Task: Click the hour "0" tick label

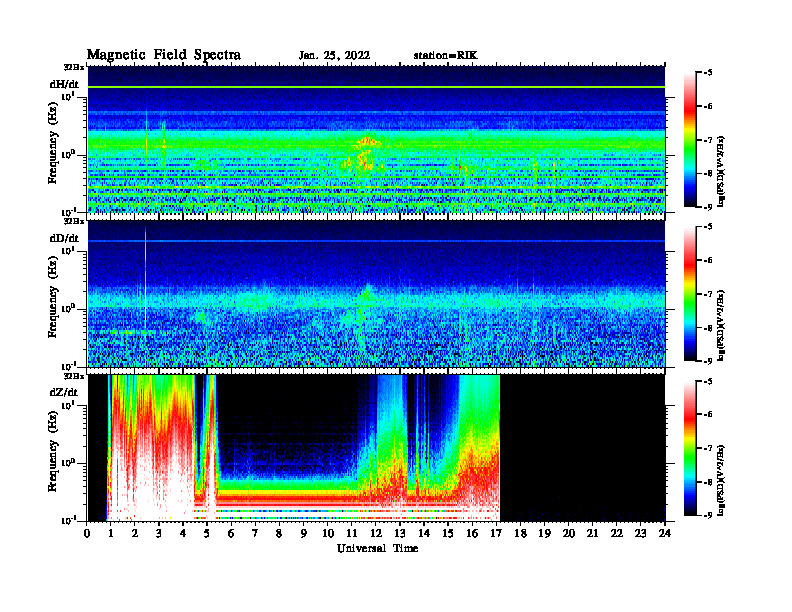Action: 87,534
